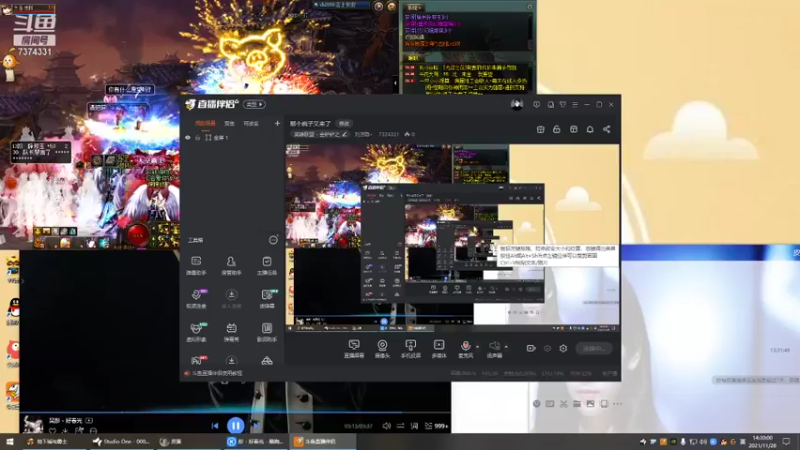Open the 主播任务 tool
The width and height of the screenshot is (800, 450).
pyautogui.click(x=266, y=265)
